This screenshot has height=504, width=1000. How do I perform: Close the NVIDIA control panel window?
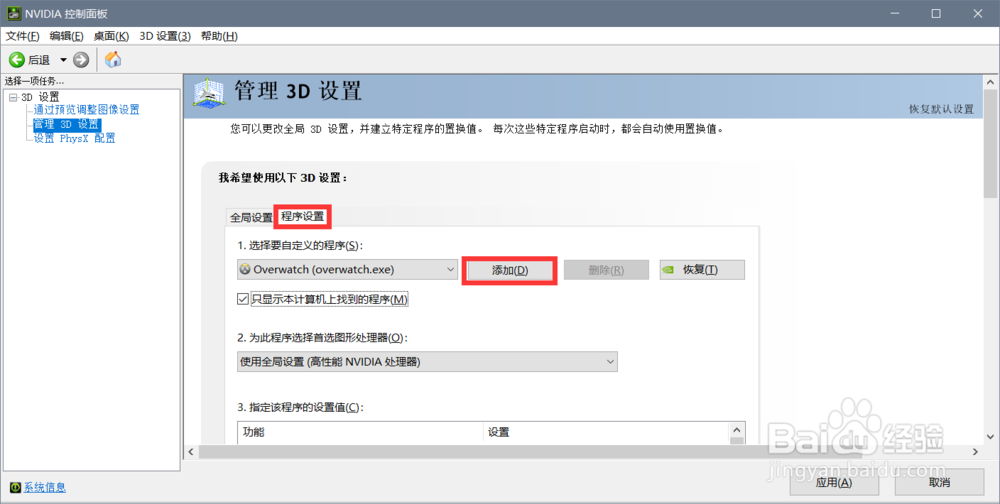pos(978,13)
